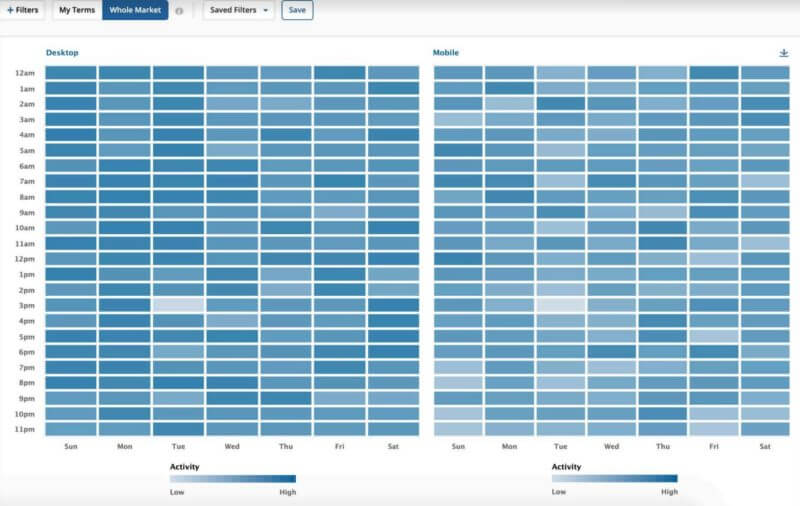Pick Mobile cell for Sunday at 3am
The height and width of the screenshot is (506, 800).
click(x=458, y=119)
